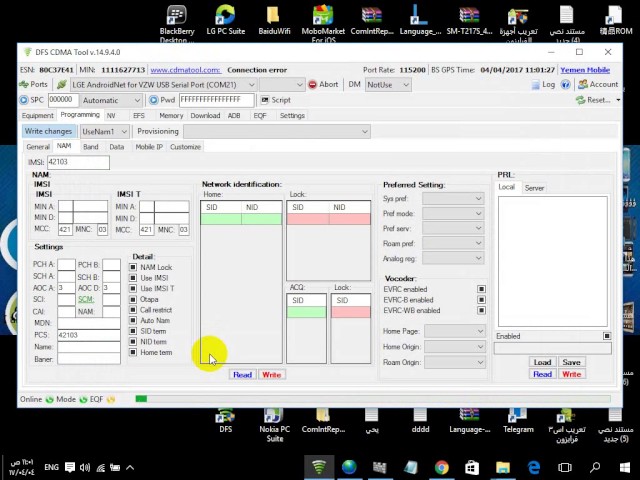This screenshot has height=480, width=640.
Task: Click the MDN input field
Action: click(x=89, y=323)
